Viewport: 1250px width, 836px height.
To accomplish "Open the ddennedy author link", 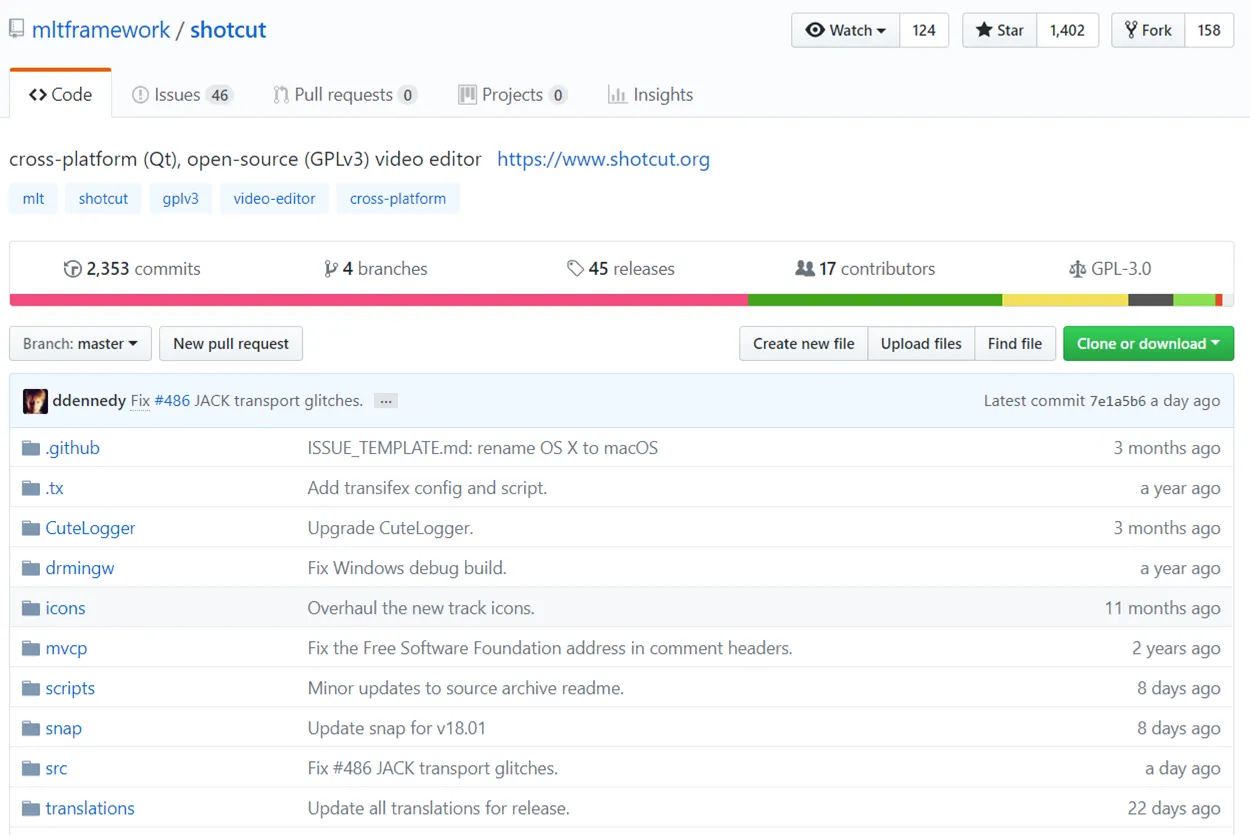I will (x=89, y=401).
